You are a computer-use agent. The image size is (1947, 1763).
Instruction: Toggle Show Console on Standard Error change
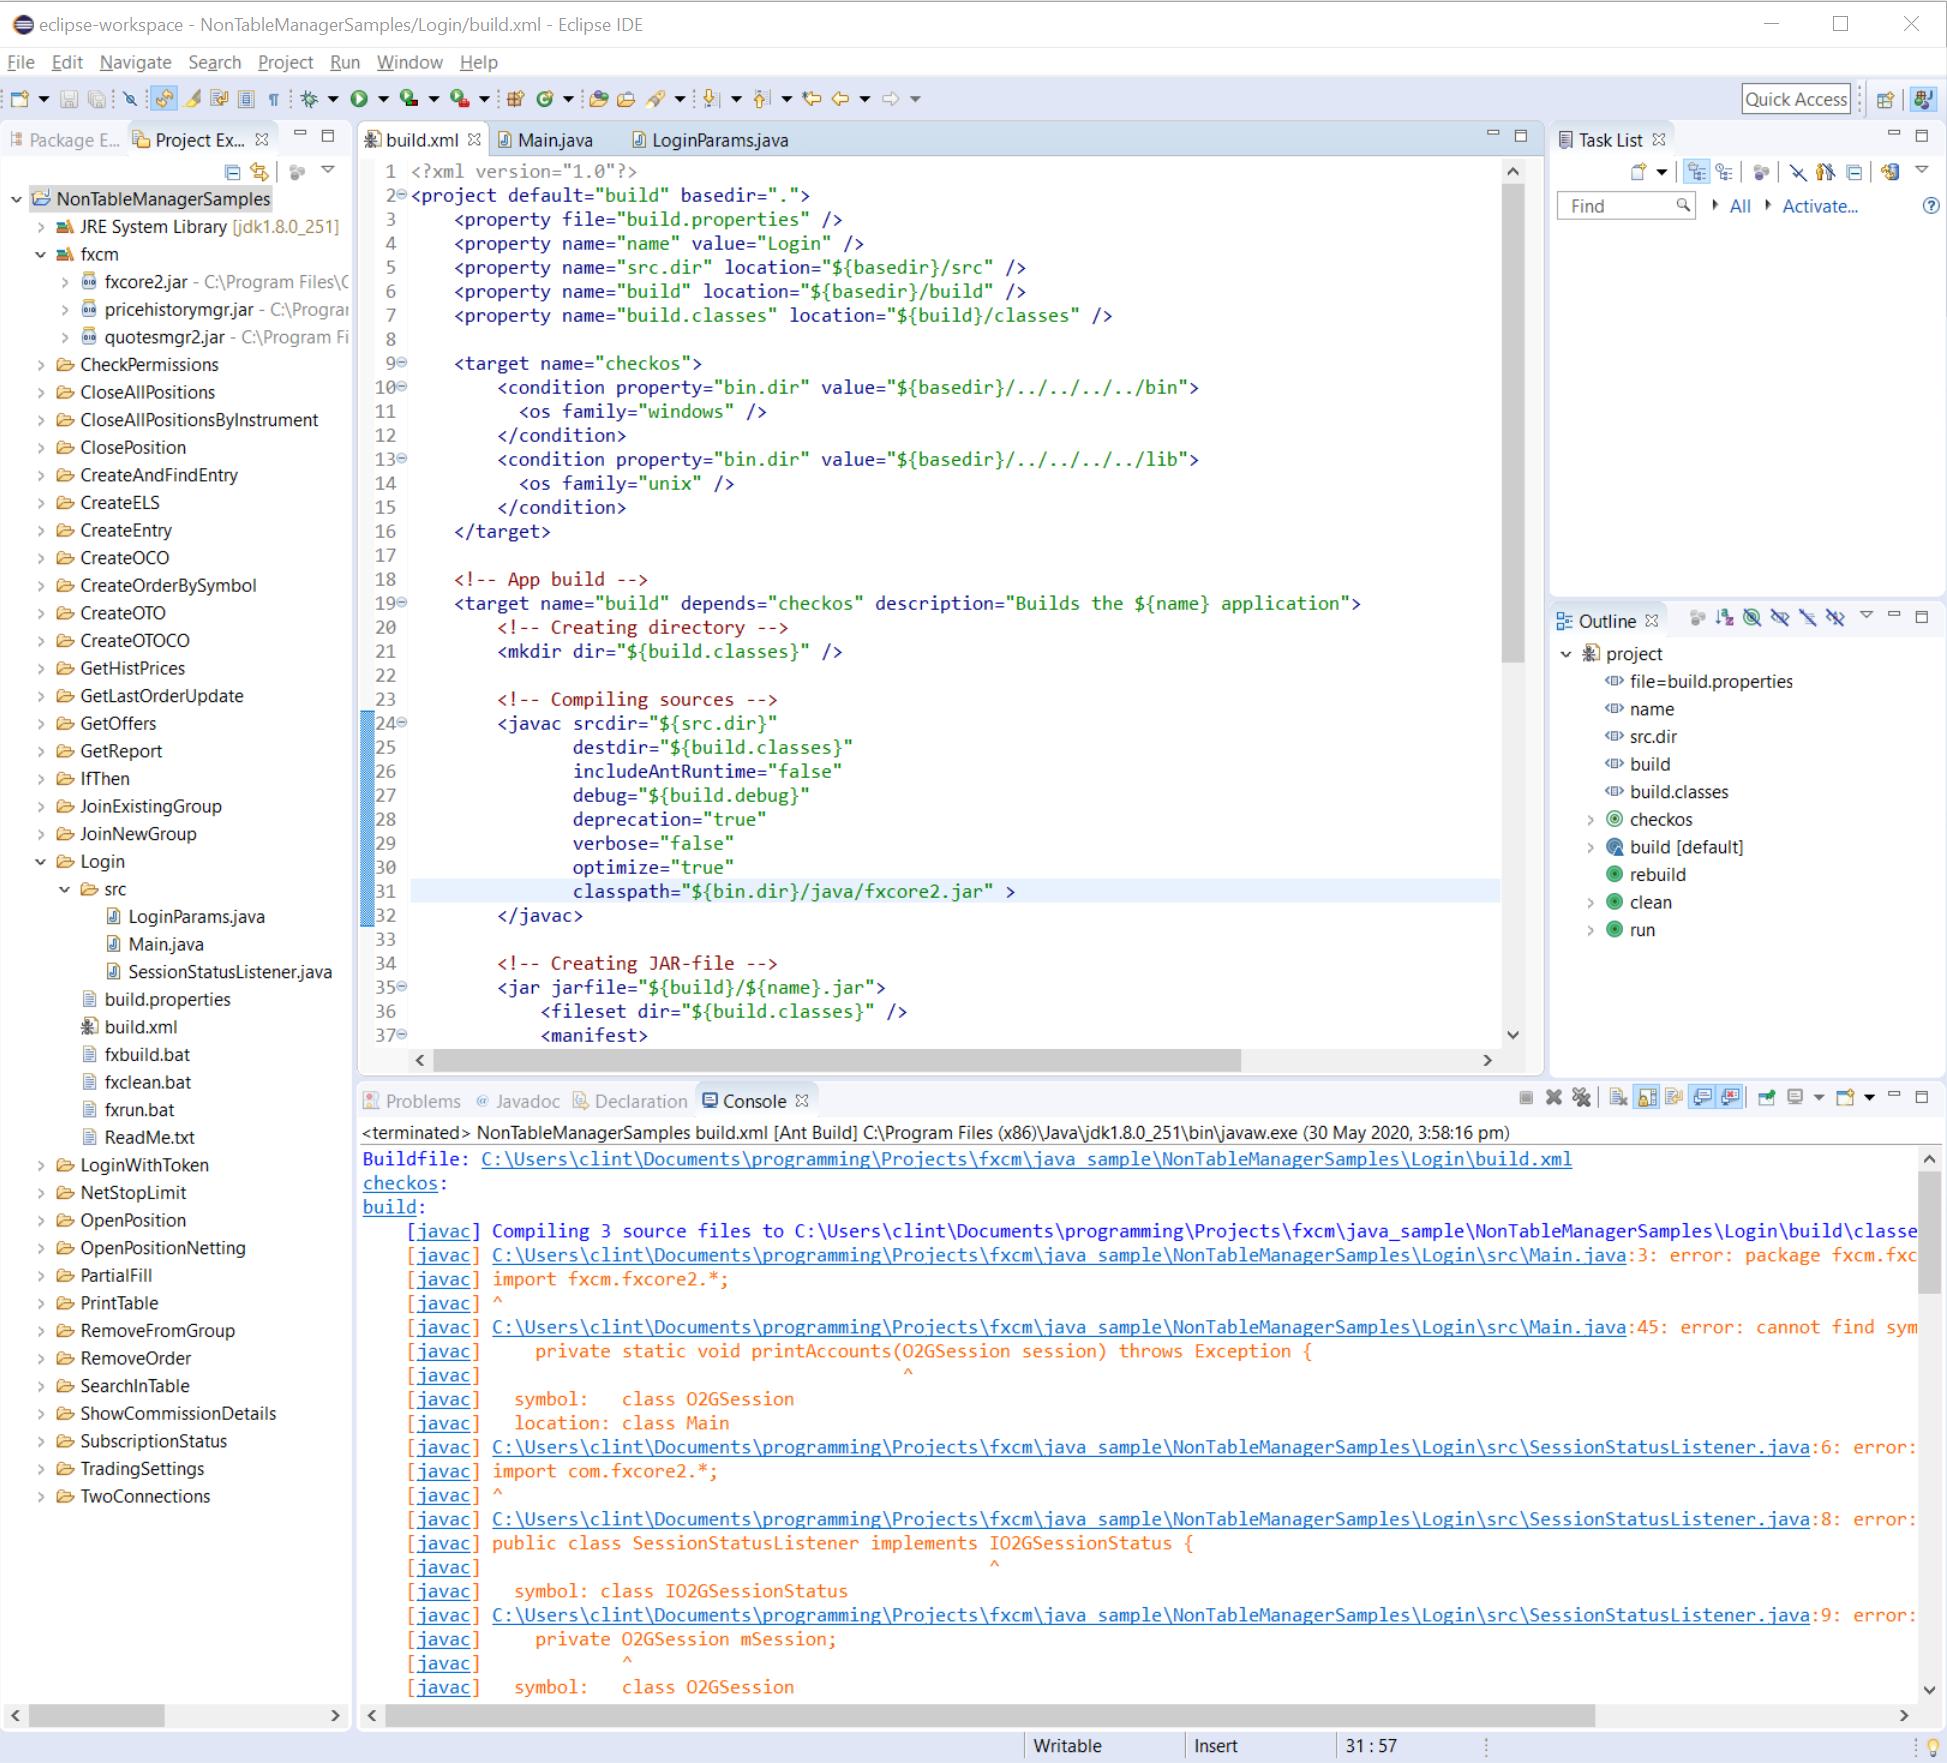coord(1731,1098)
